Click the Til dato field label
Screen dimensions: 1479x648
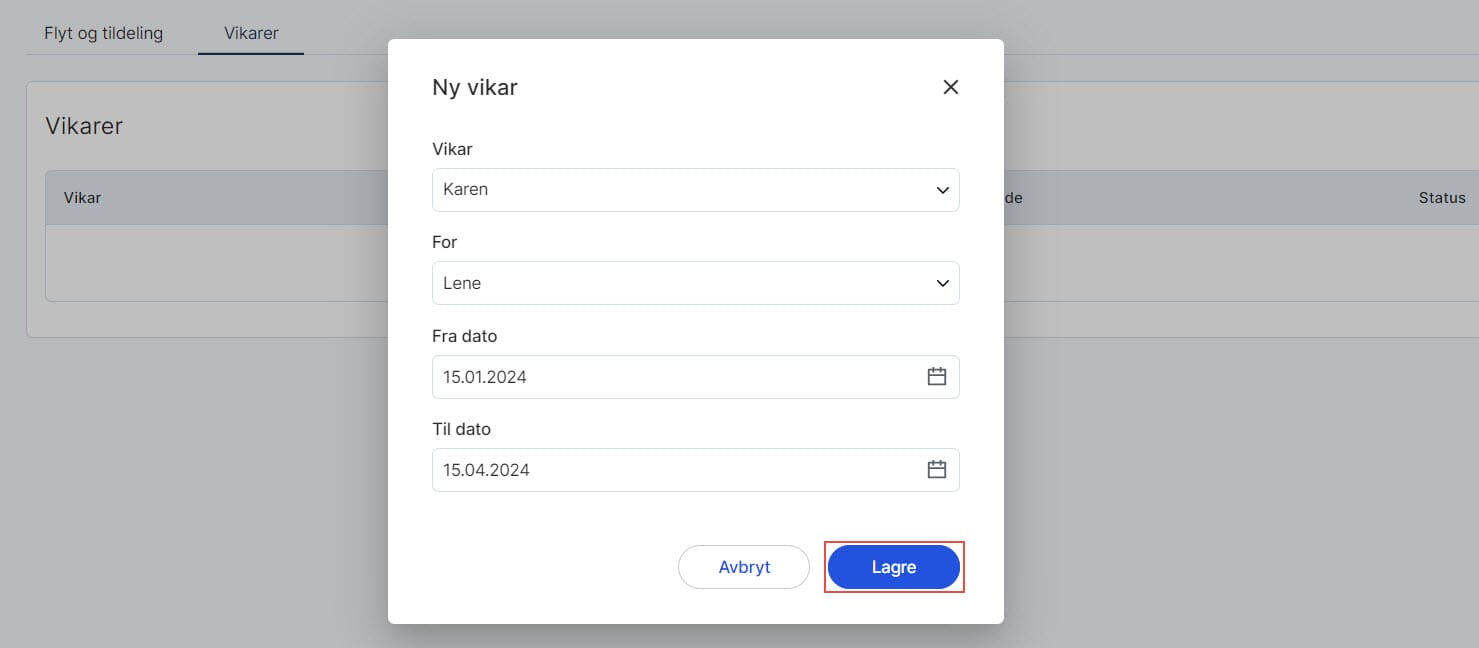pyautogui.click(x=461, y=429)
